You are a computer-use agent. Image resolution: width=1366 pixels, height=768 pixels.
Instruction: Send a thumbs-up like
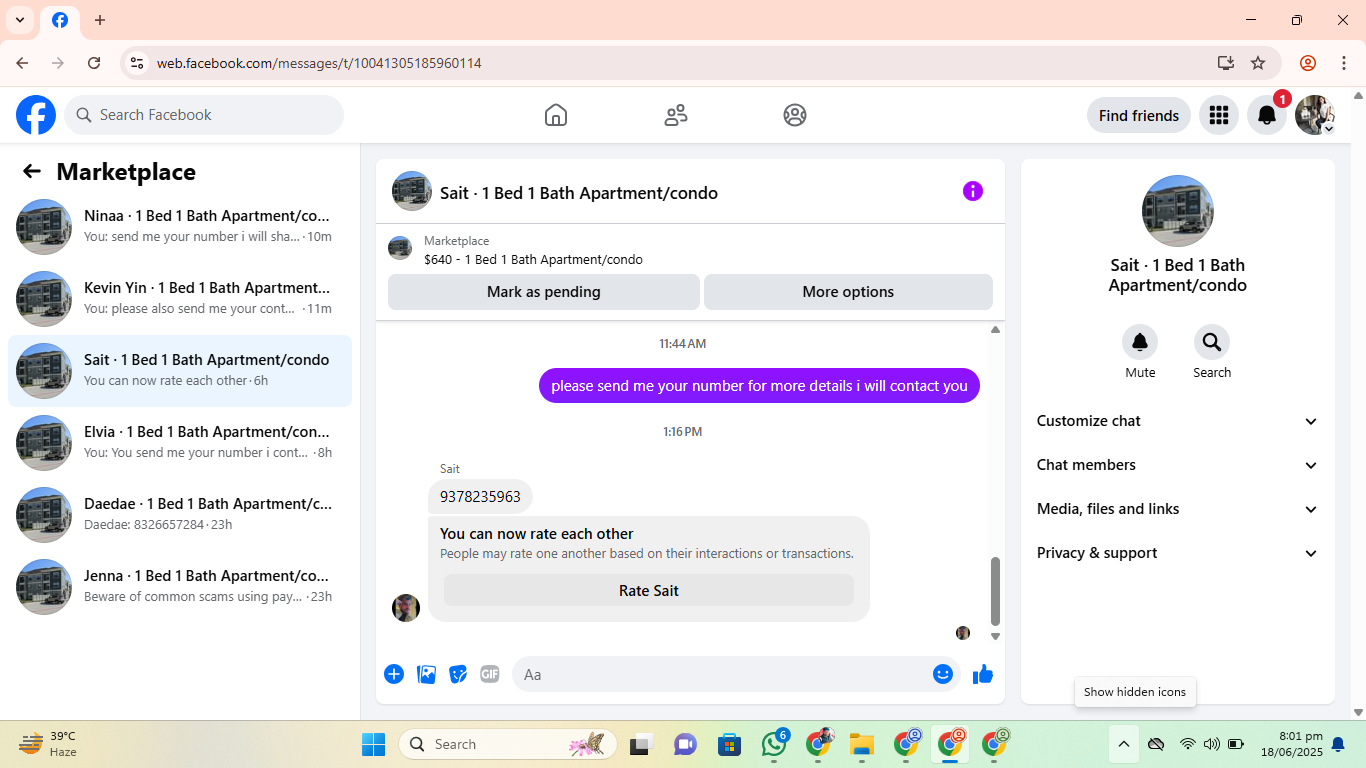tap(983, 674)
